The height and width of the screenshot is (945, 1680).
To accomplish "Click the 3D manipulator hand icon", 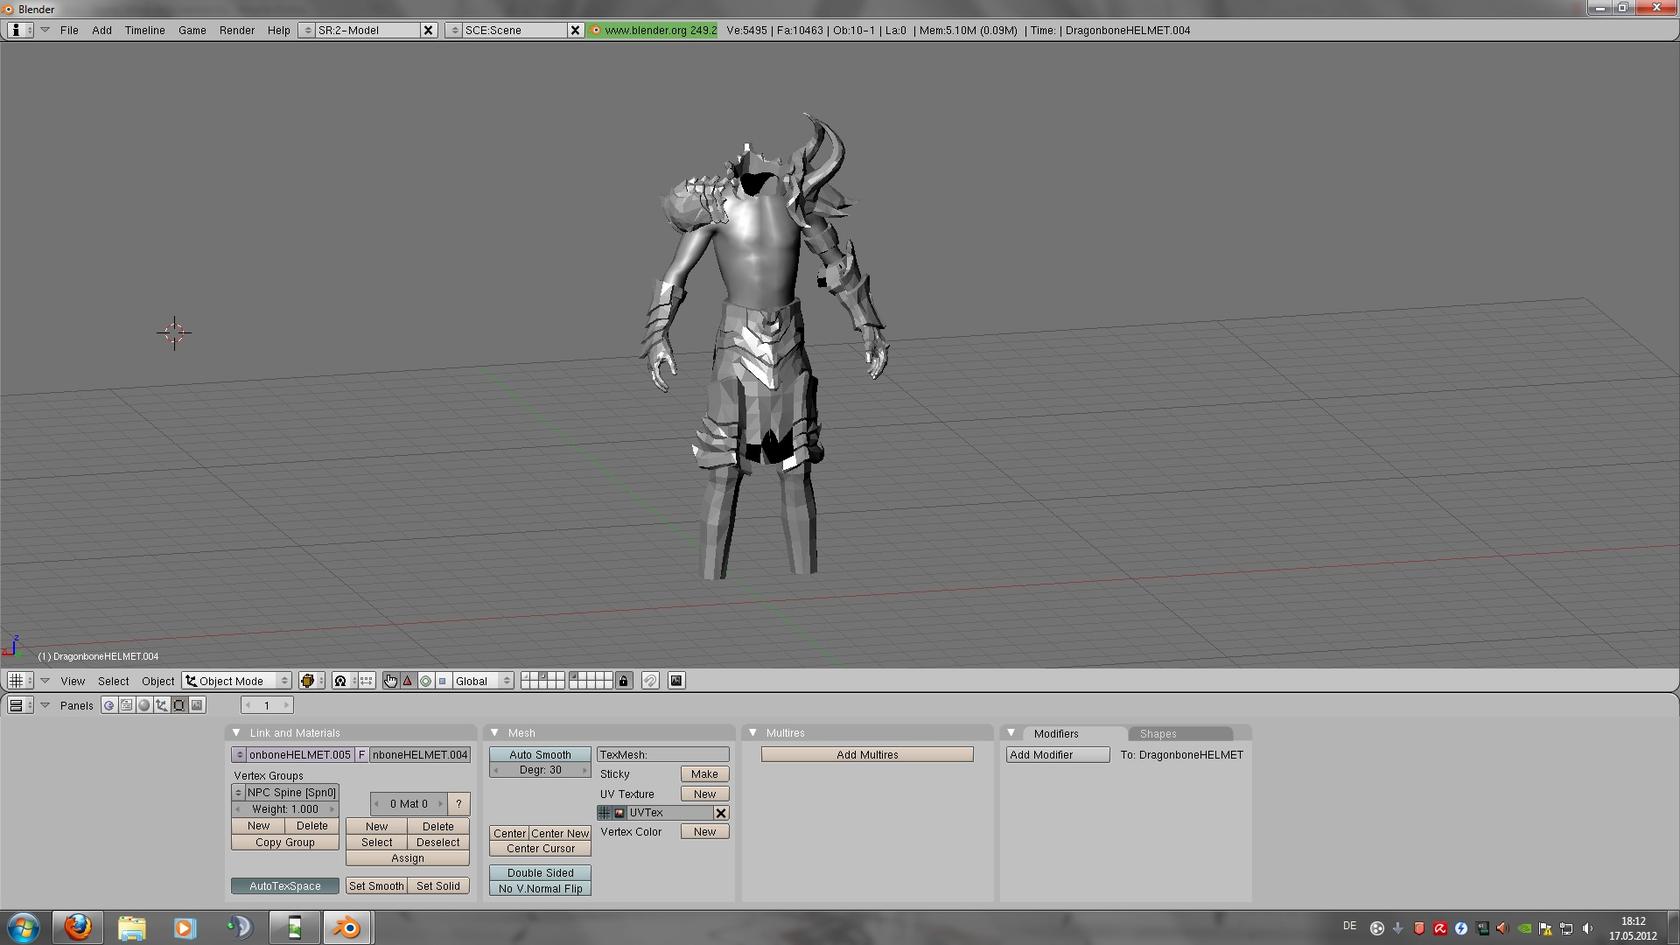I will point(390,681).
